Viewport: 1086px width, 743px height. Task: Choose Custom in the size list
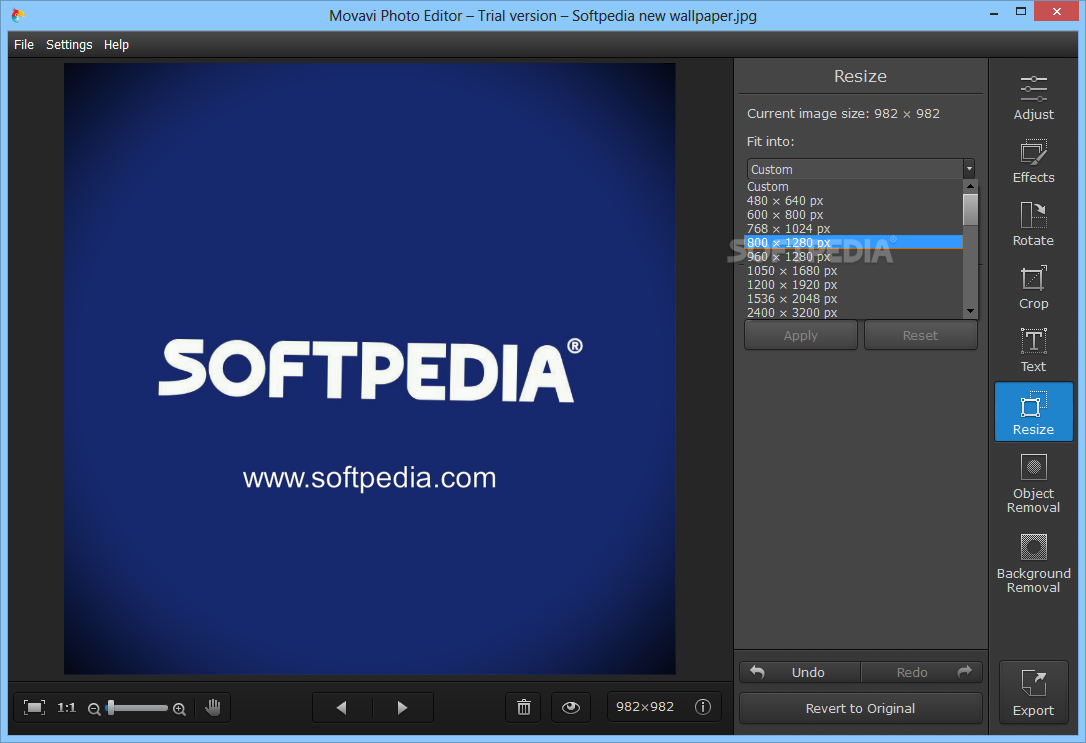click(x=853, y=186)
